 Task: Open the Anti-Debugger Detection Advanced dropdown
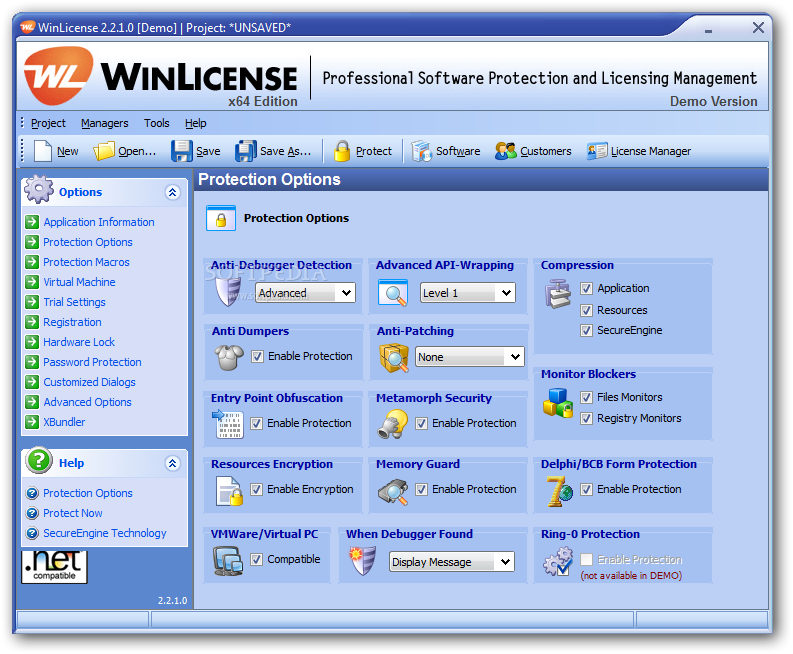coord(305,293)
